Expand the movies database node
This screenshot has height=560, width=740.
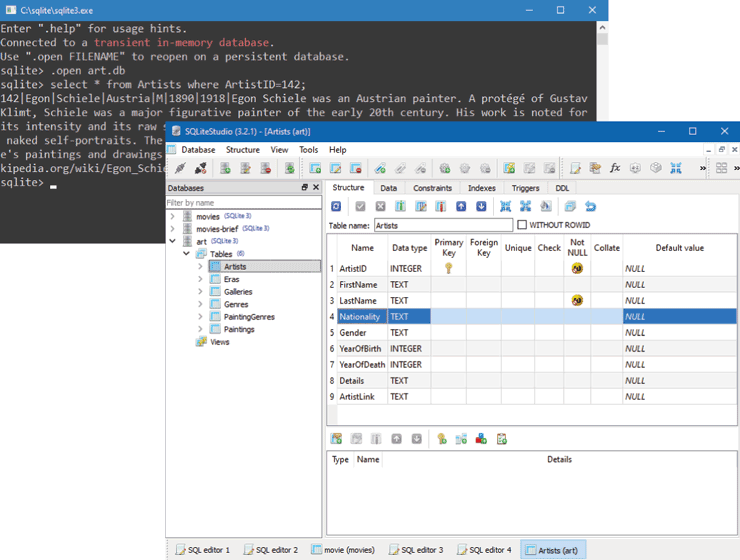173,216
